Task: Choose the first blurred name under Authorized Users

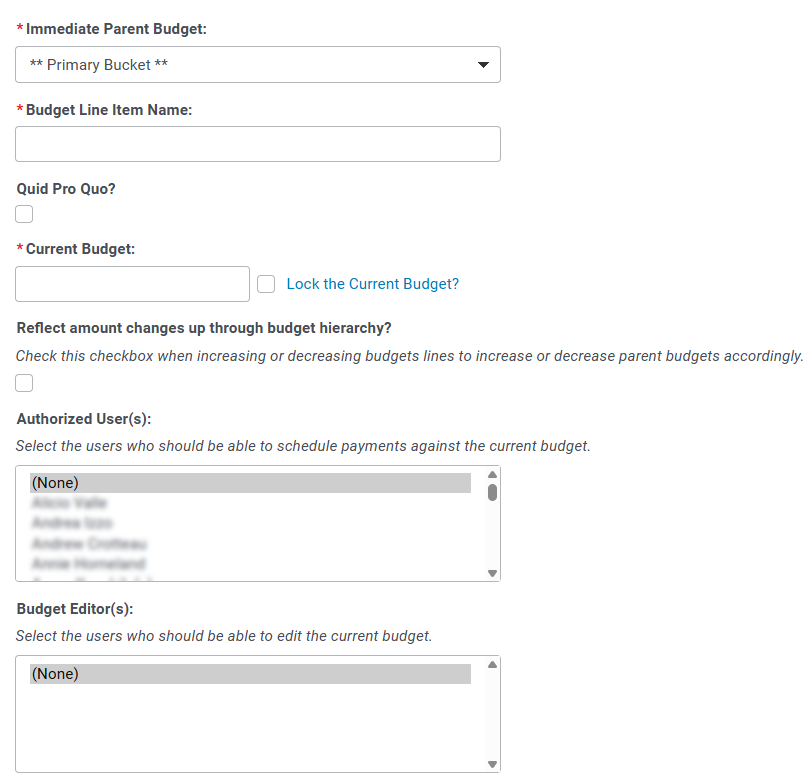Action: point(251,503)
